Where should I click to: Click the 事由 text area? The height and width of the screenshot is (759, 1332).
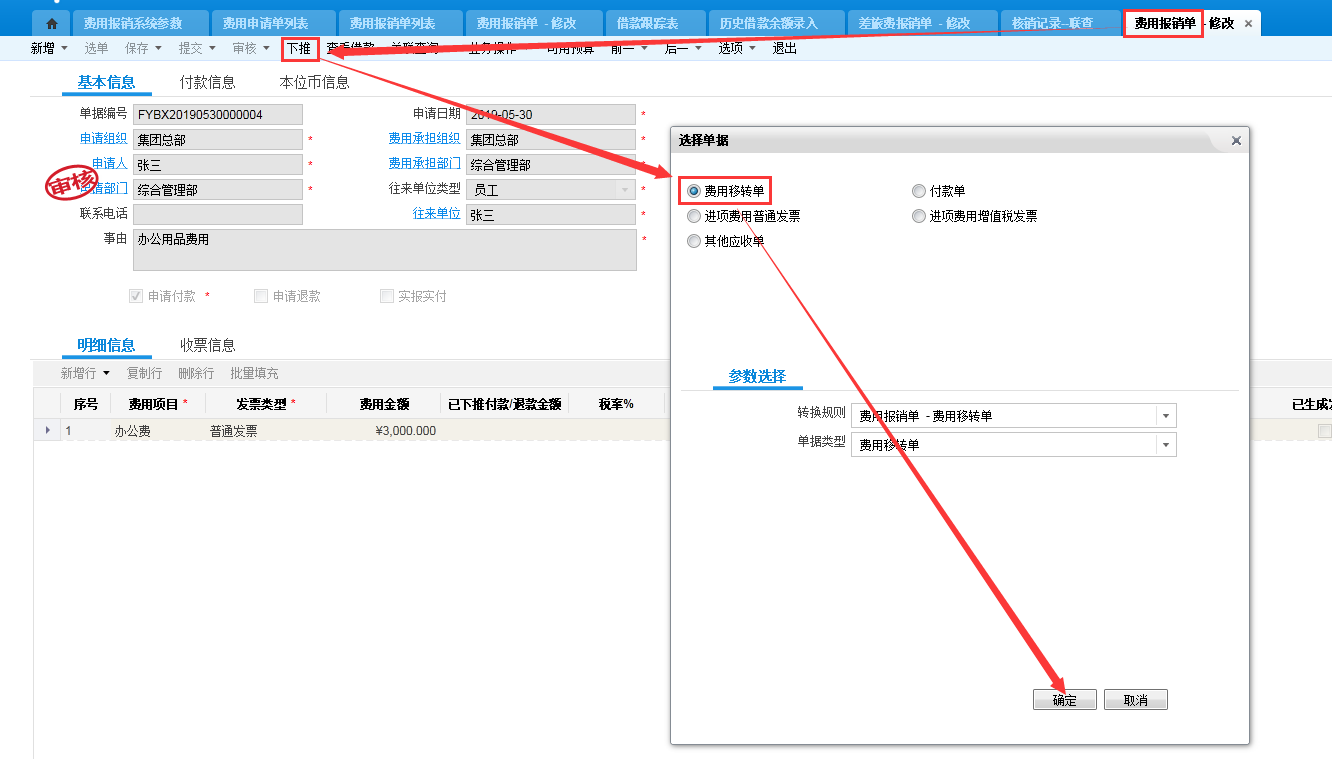384,250
